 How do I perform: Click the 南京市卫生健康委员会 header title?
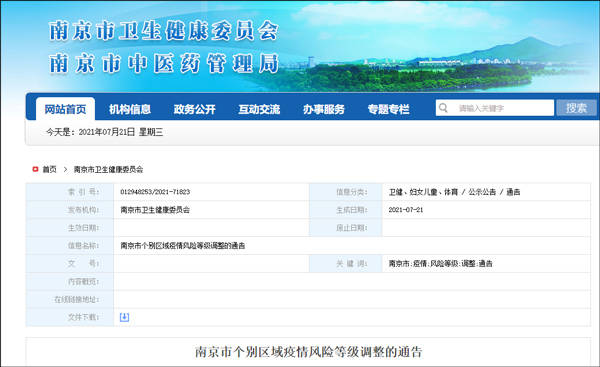pyautogui.click(x=164, y=31)
